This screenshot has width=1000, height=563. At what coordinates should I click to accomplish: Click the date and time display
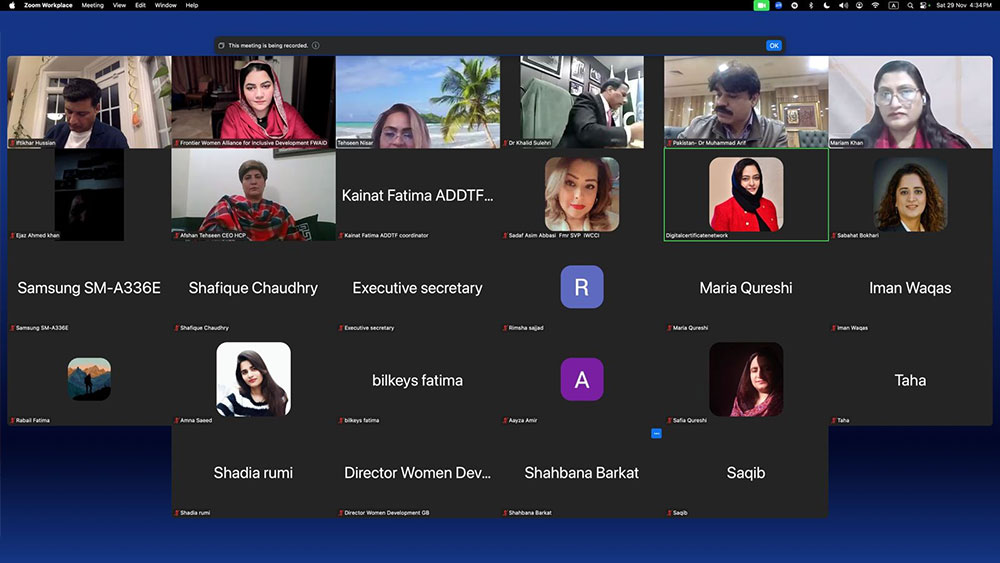[x=964, y=5]
